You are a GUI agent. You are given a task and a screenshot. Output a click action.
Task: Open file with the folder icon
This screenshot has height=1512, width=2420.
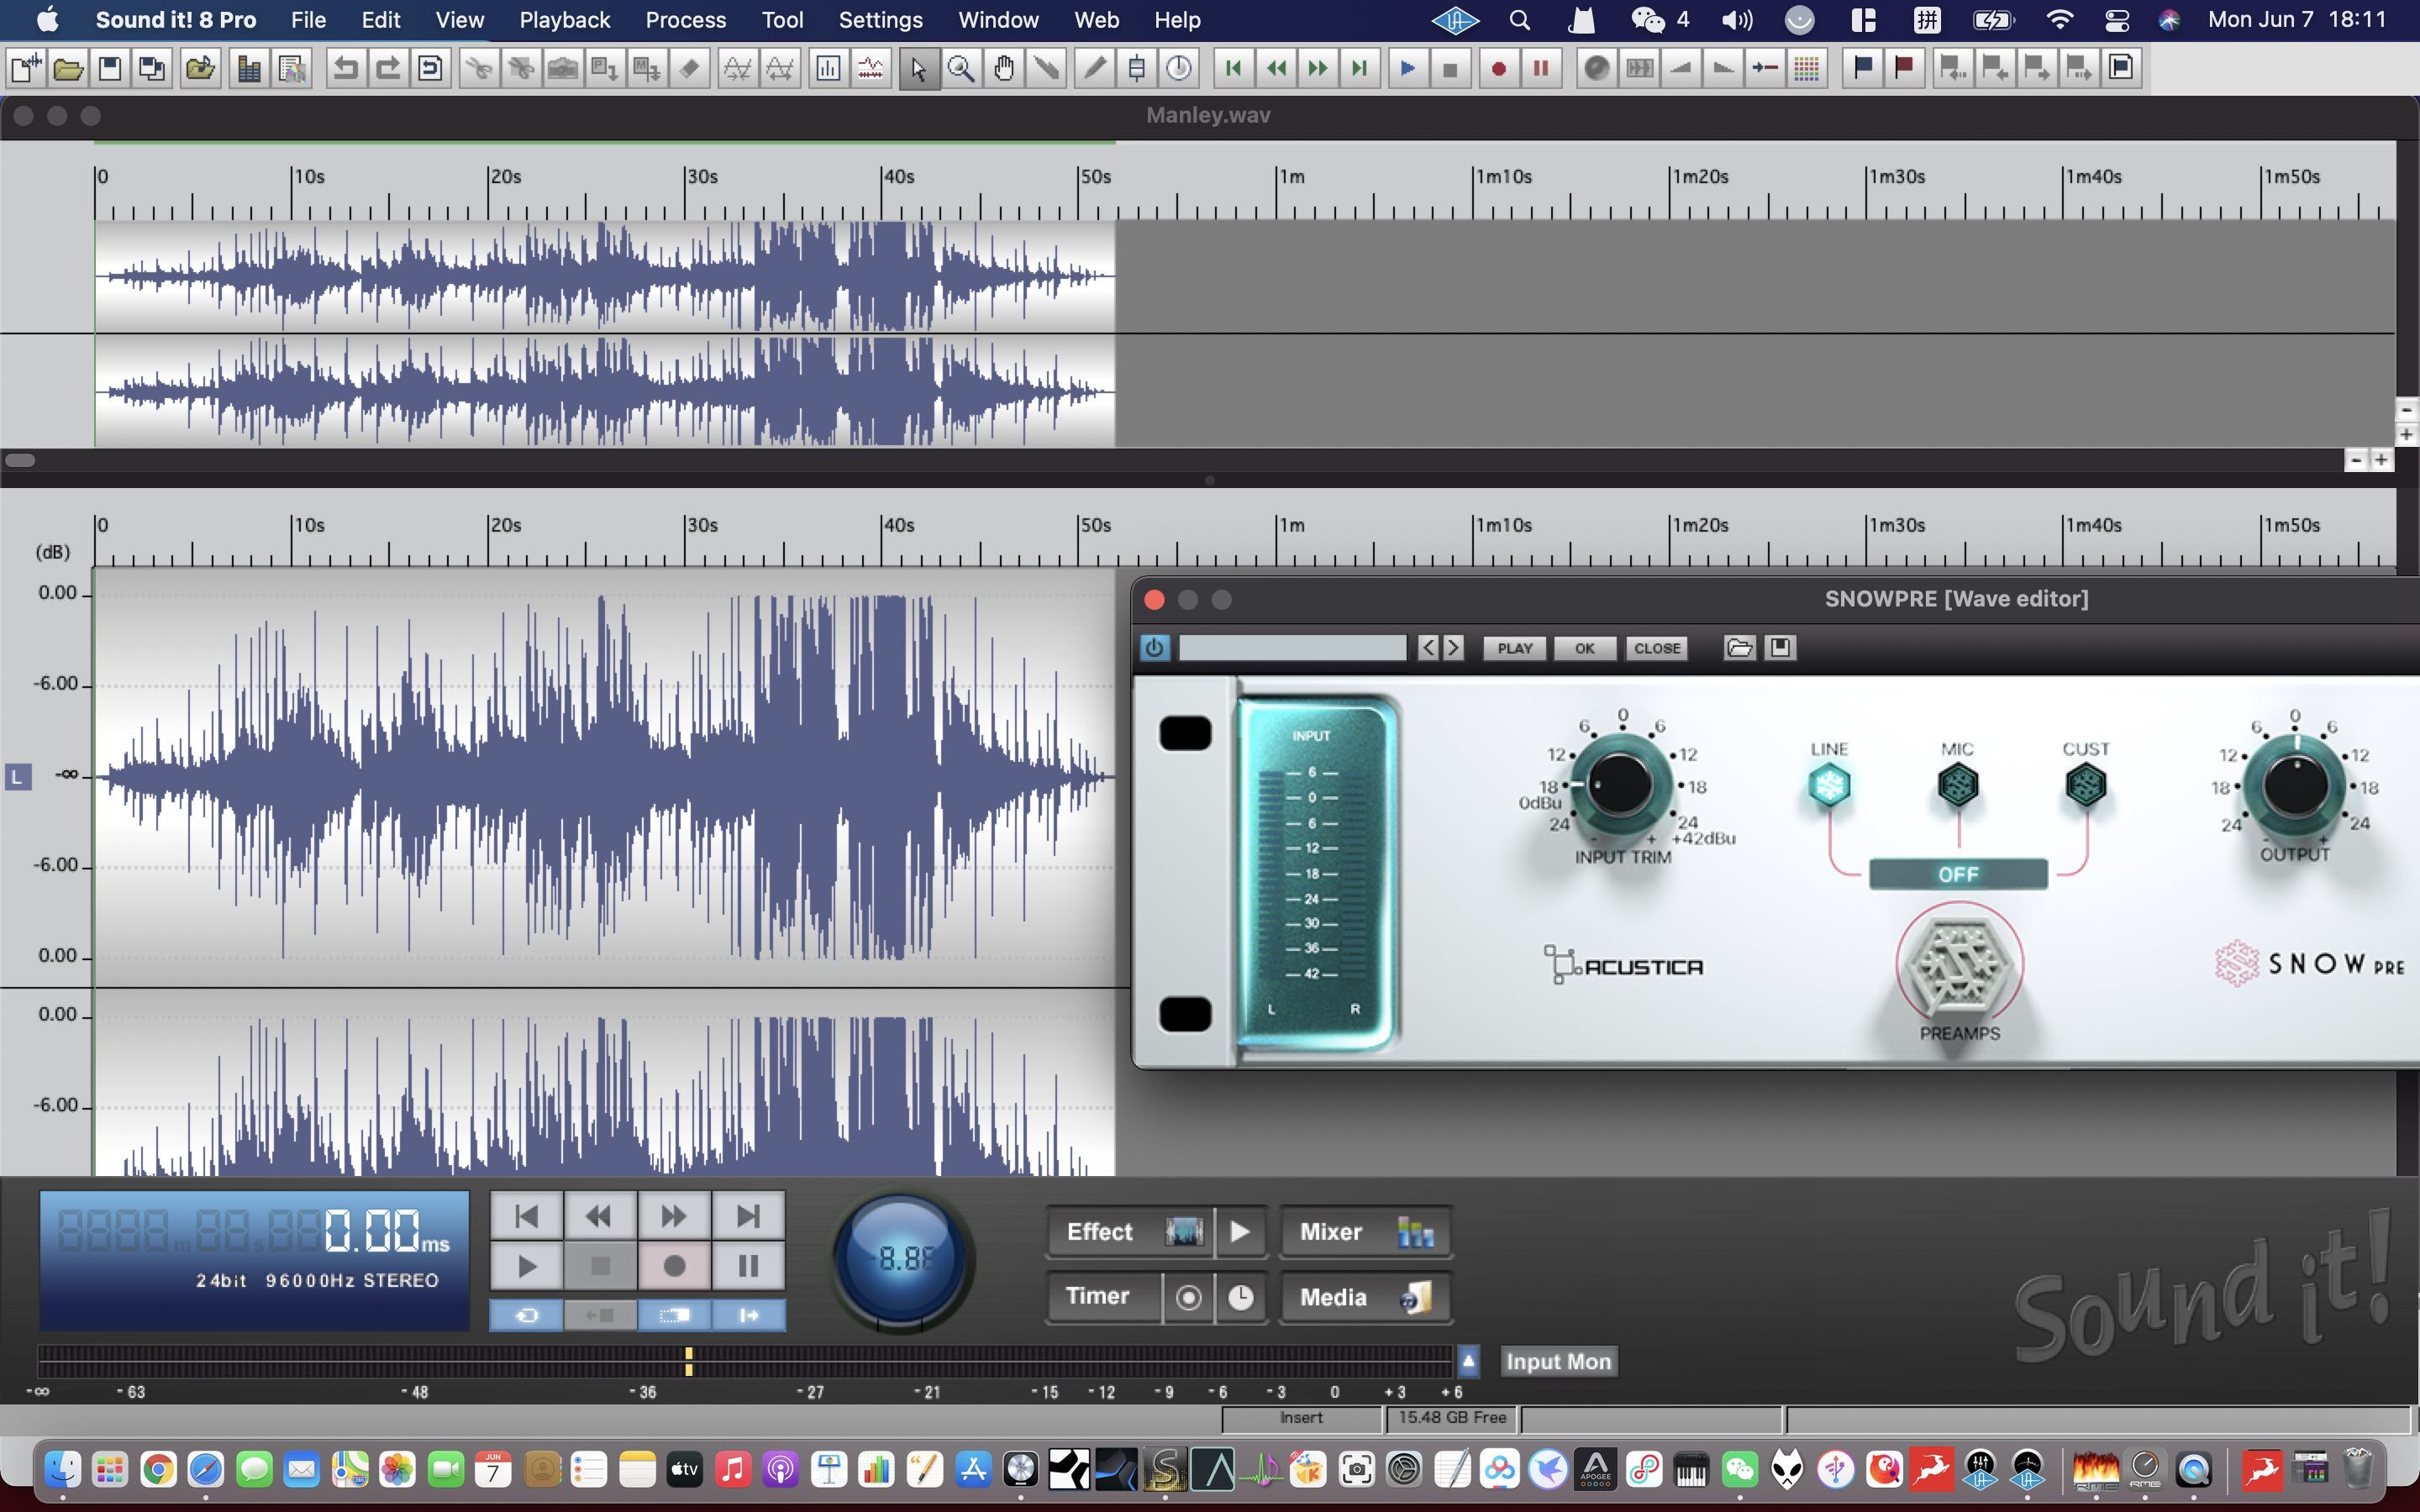click(x=68, y=68)
